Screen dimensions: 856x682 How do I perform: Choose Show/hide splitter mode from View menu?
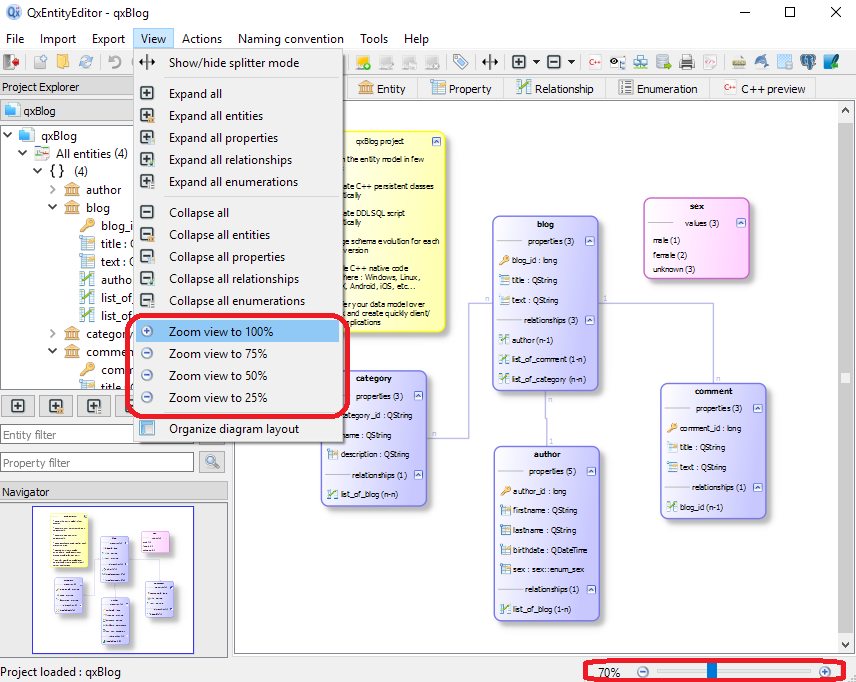(233, 63)
